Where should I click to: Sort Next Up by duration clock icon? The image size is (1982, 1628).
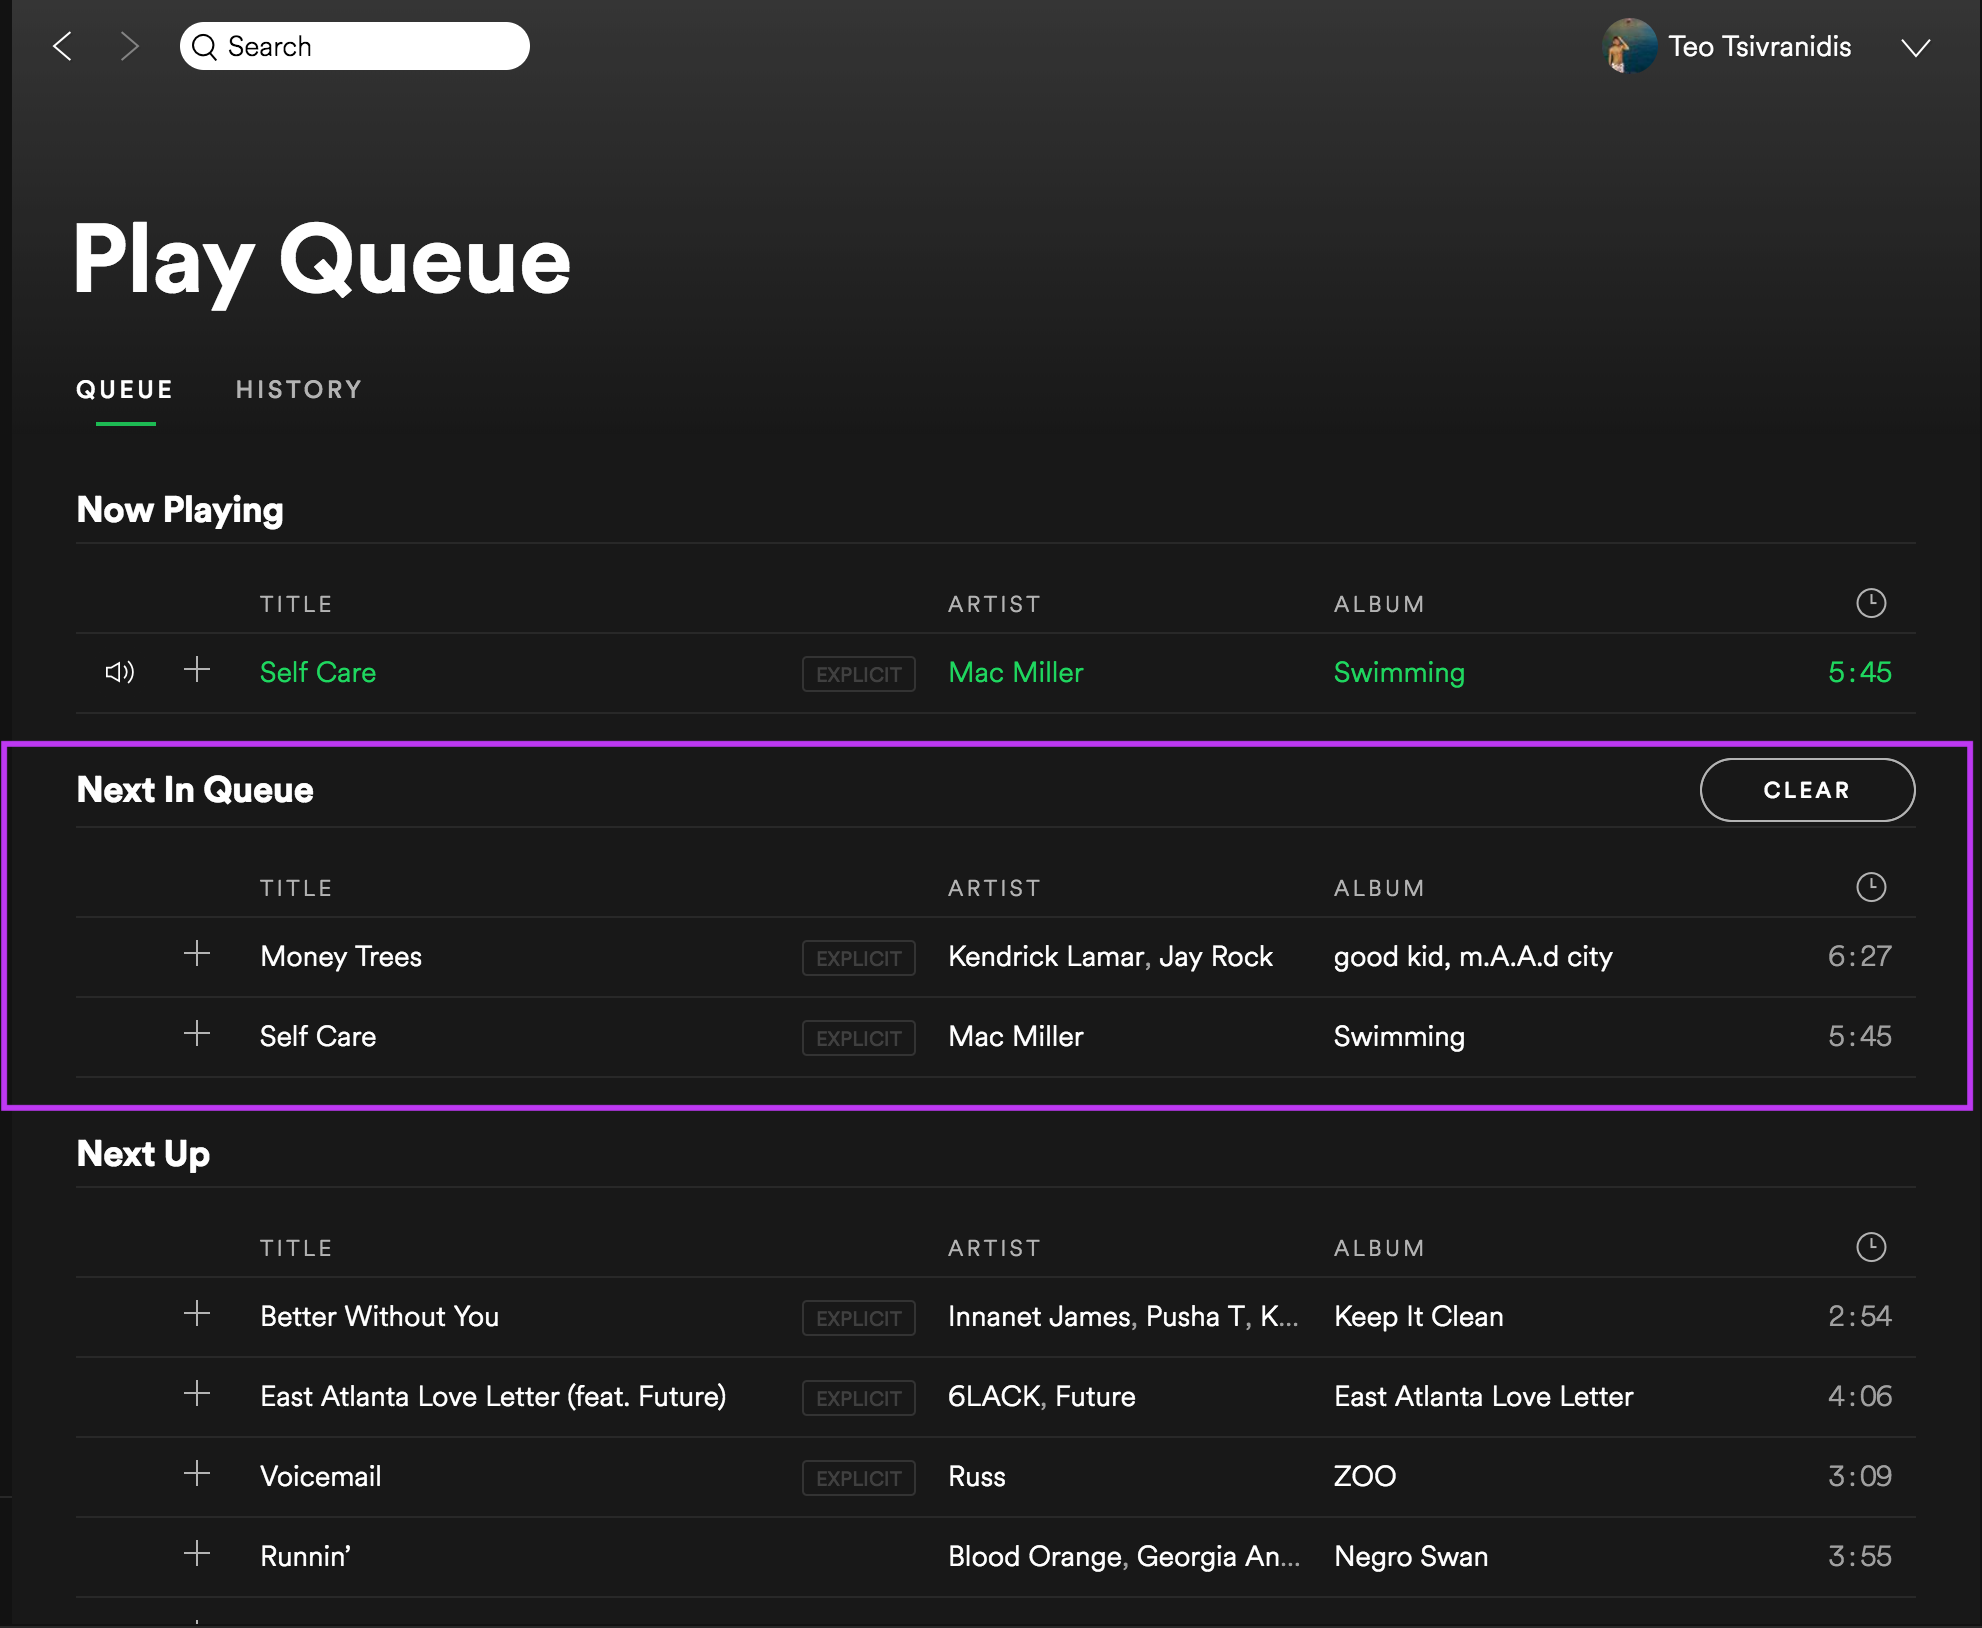click(x=1871, y=1247)
